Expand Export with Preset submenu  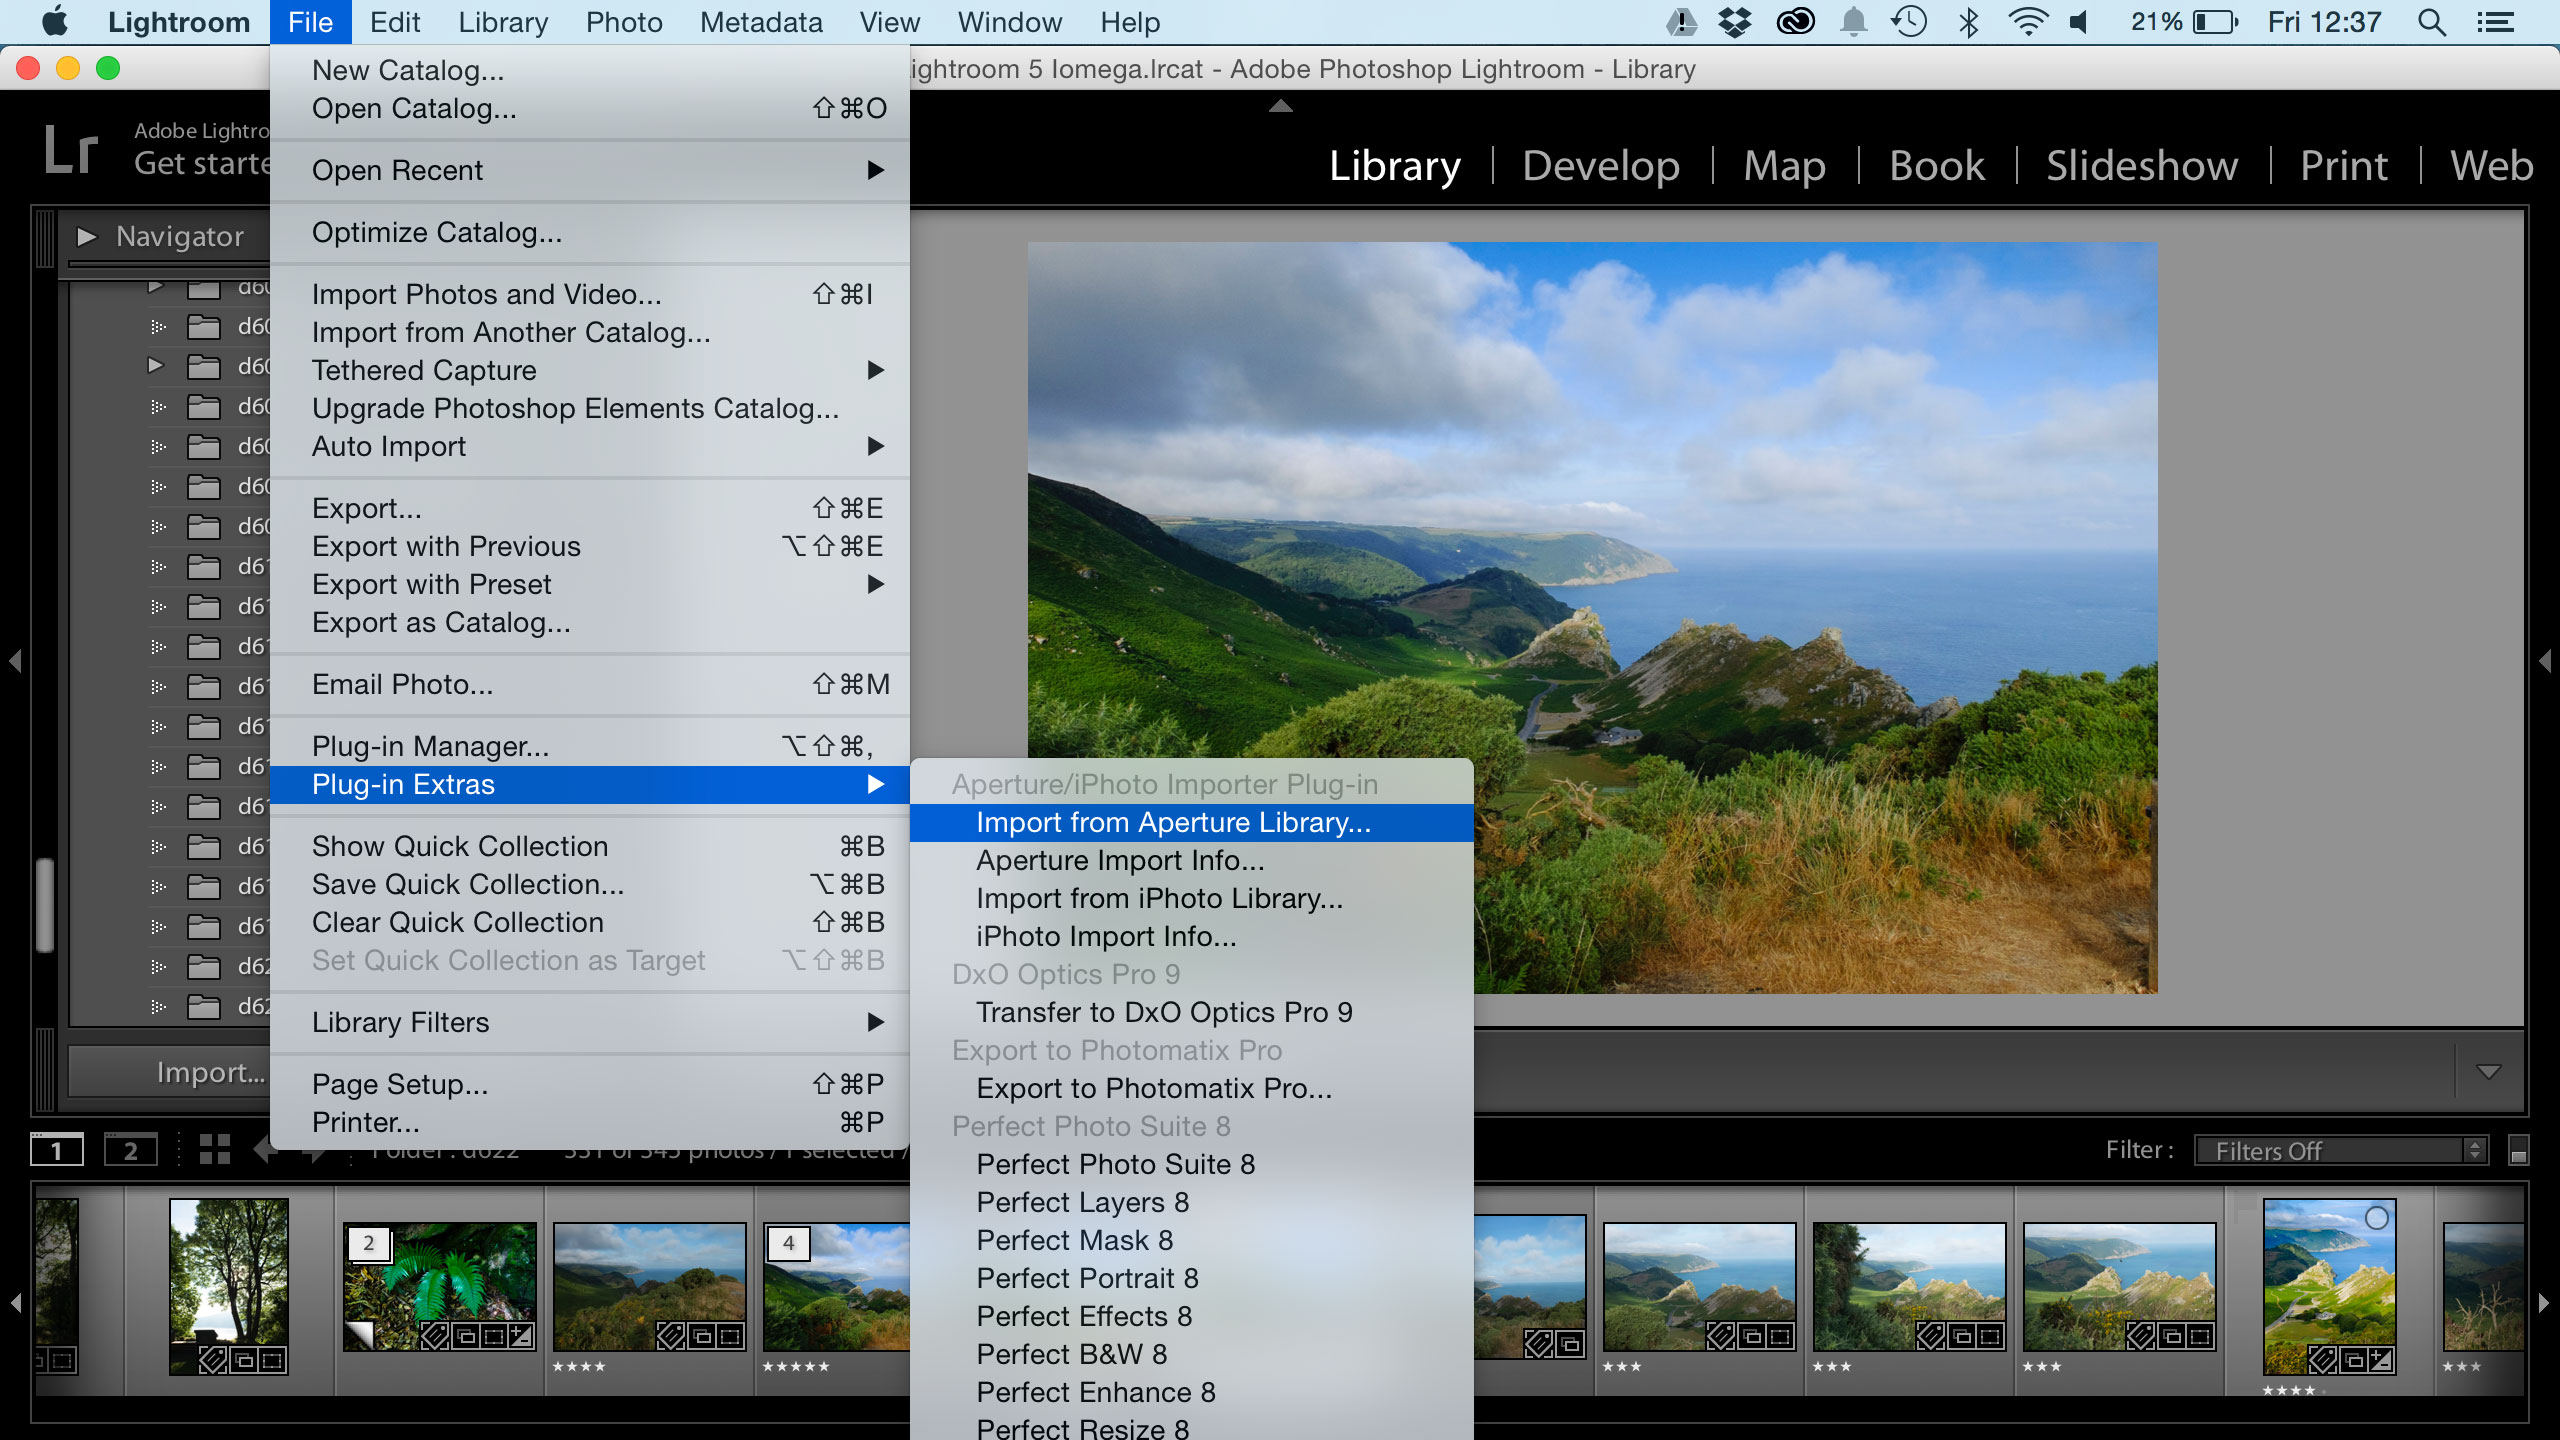[590, 584]
